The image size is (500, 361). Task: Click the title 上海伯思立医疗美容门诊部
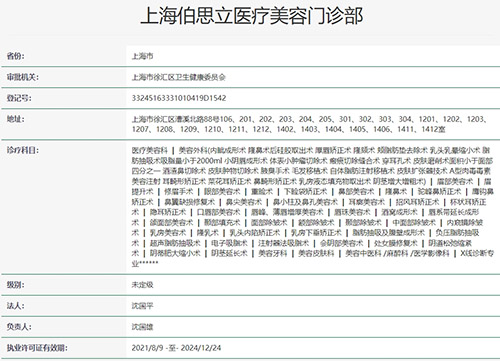pos(252,16)
